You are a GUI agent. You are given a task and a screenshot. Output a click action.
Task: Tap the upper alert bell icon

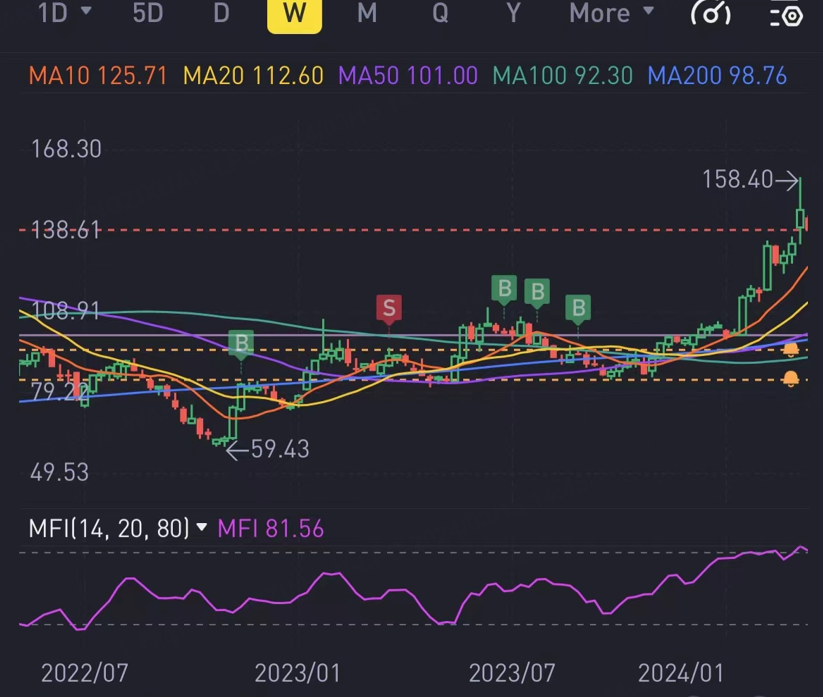(x=790, y=349)
